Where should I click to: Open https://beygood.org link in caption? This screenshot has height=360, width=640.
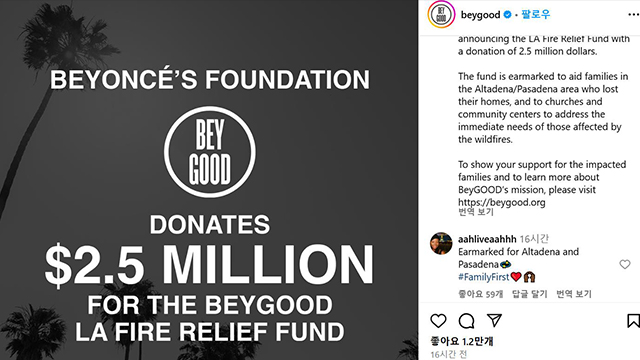pyautogui.click(x=501, y=202)
